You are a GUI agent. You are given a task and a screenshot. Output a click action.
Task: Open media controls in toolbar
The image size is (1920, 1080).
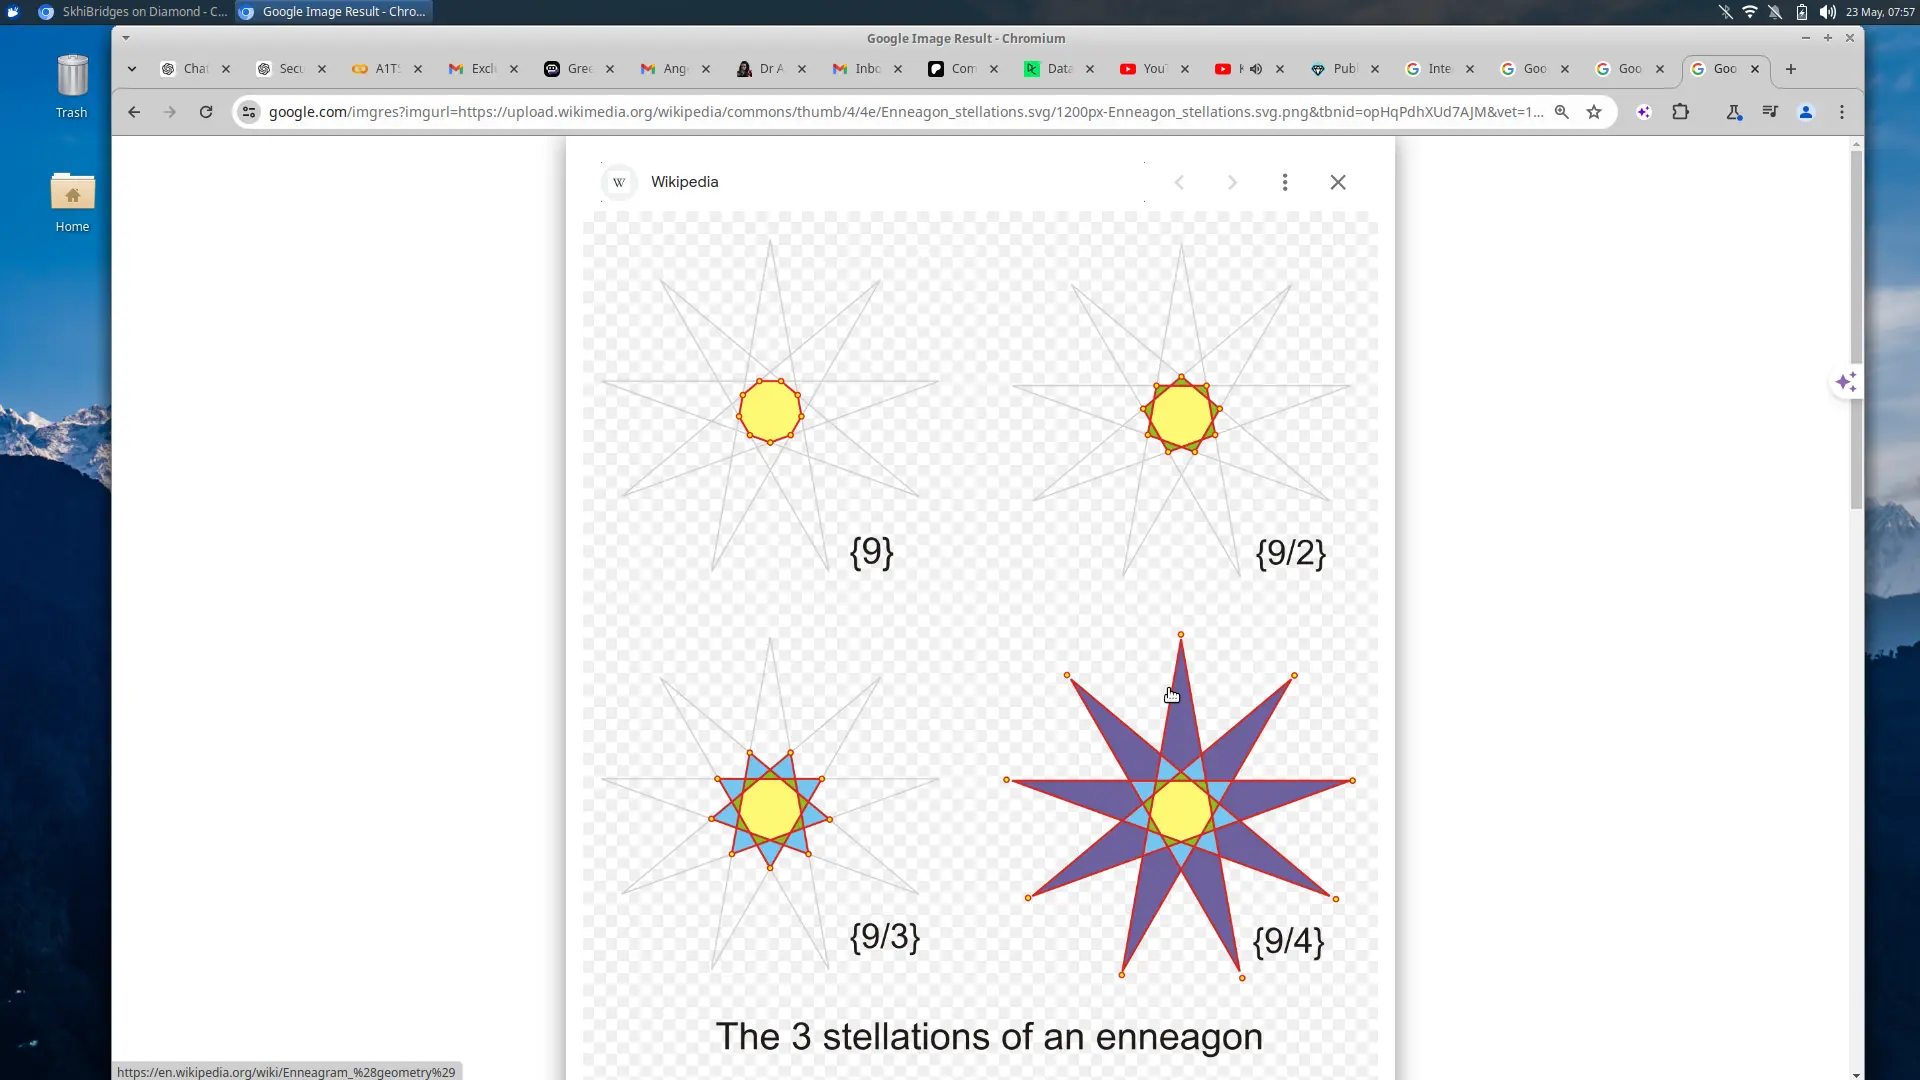1770,112
